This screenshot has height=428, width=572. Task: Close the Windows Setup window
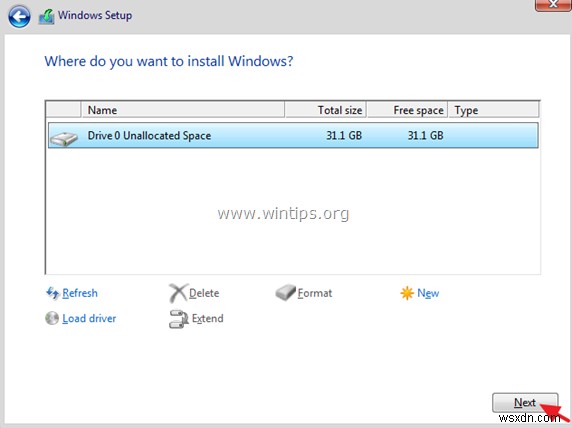[x=553, y=4]
